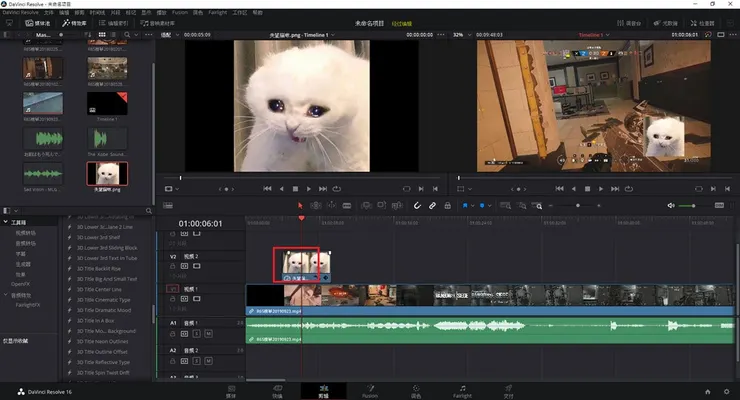Toggle timeline snapping magnet icon
Screen dimensions: 740x400
point(417,205)
